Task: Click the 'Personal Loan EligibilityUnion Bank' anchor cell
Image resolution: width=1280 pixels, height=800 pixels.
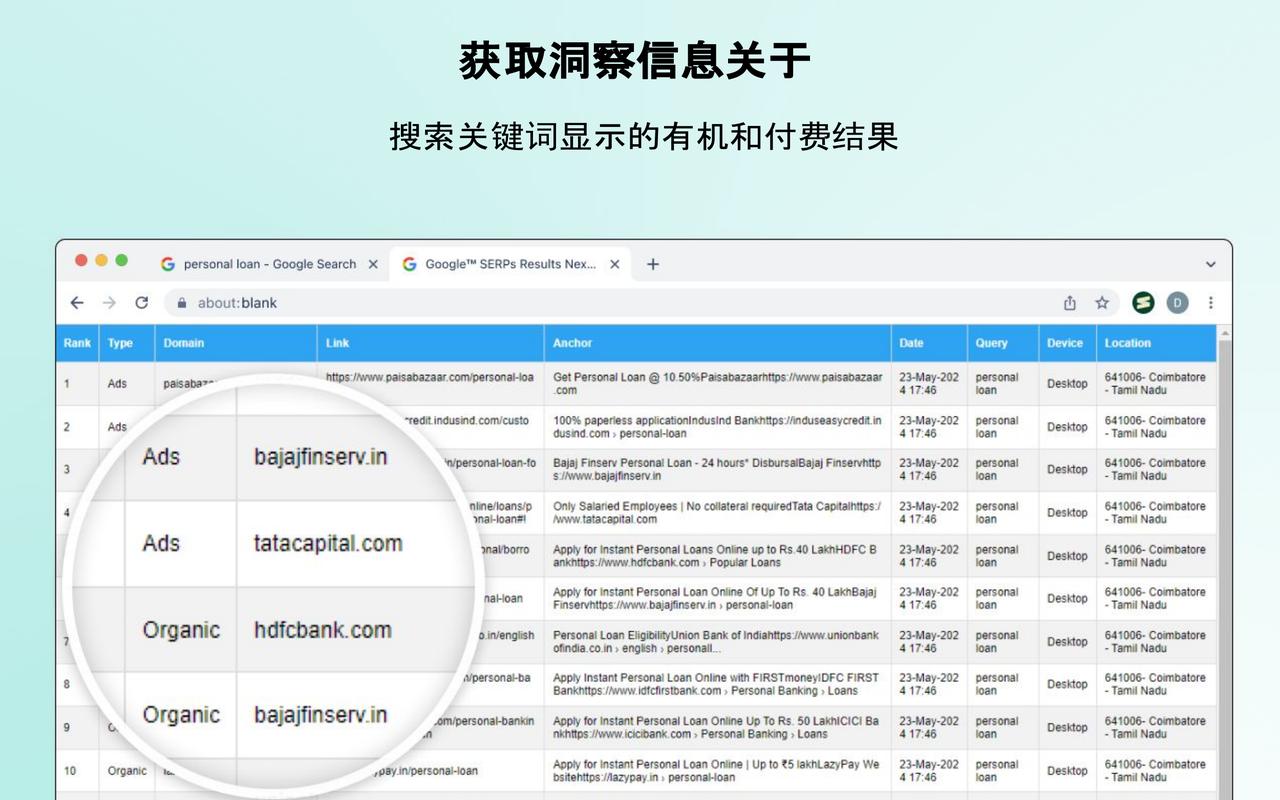Action: 718,641
